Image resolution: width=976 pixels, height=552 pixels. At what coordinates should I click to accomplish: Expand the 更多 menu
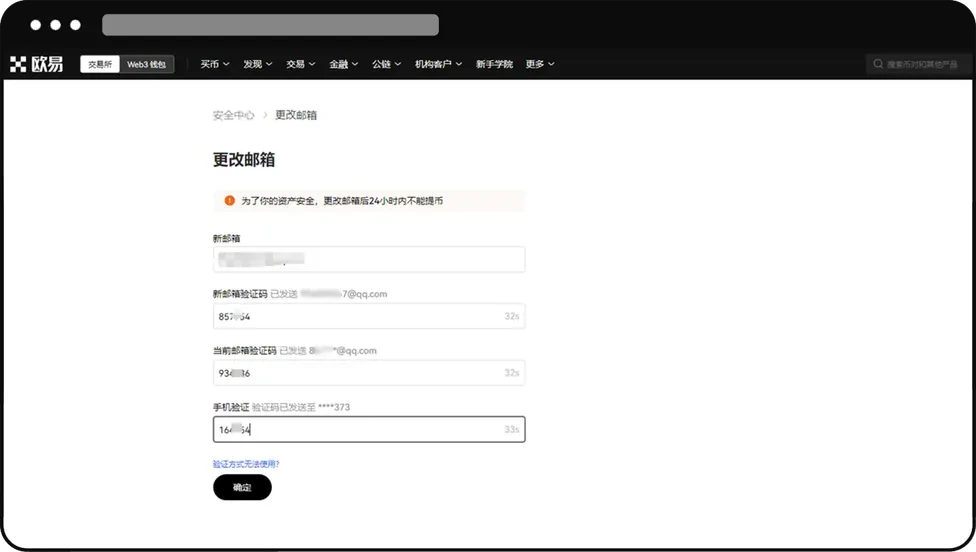point(539,64)
